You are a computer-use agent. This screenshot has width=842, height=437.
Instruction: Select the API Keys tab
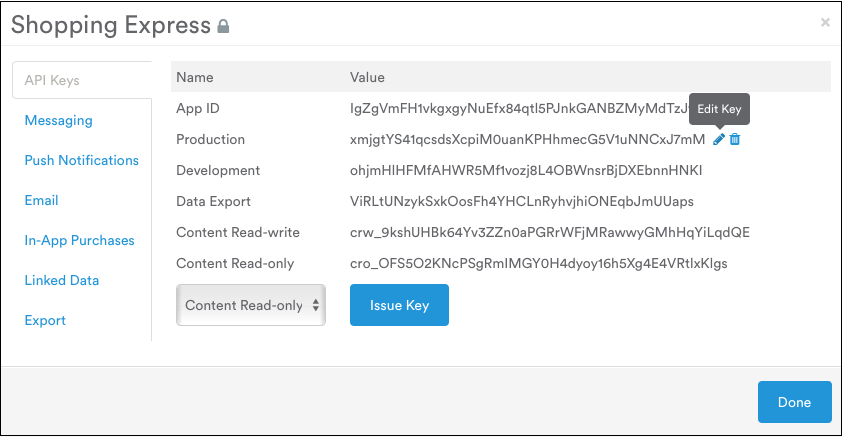pos(82,80)
